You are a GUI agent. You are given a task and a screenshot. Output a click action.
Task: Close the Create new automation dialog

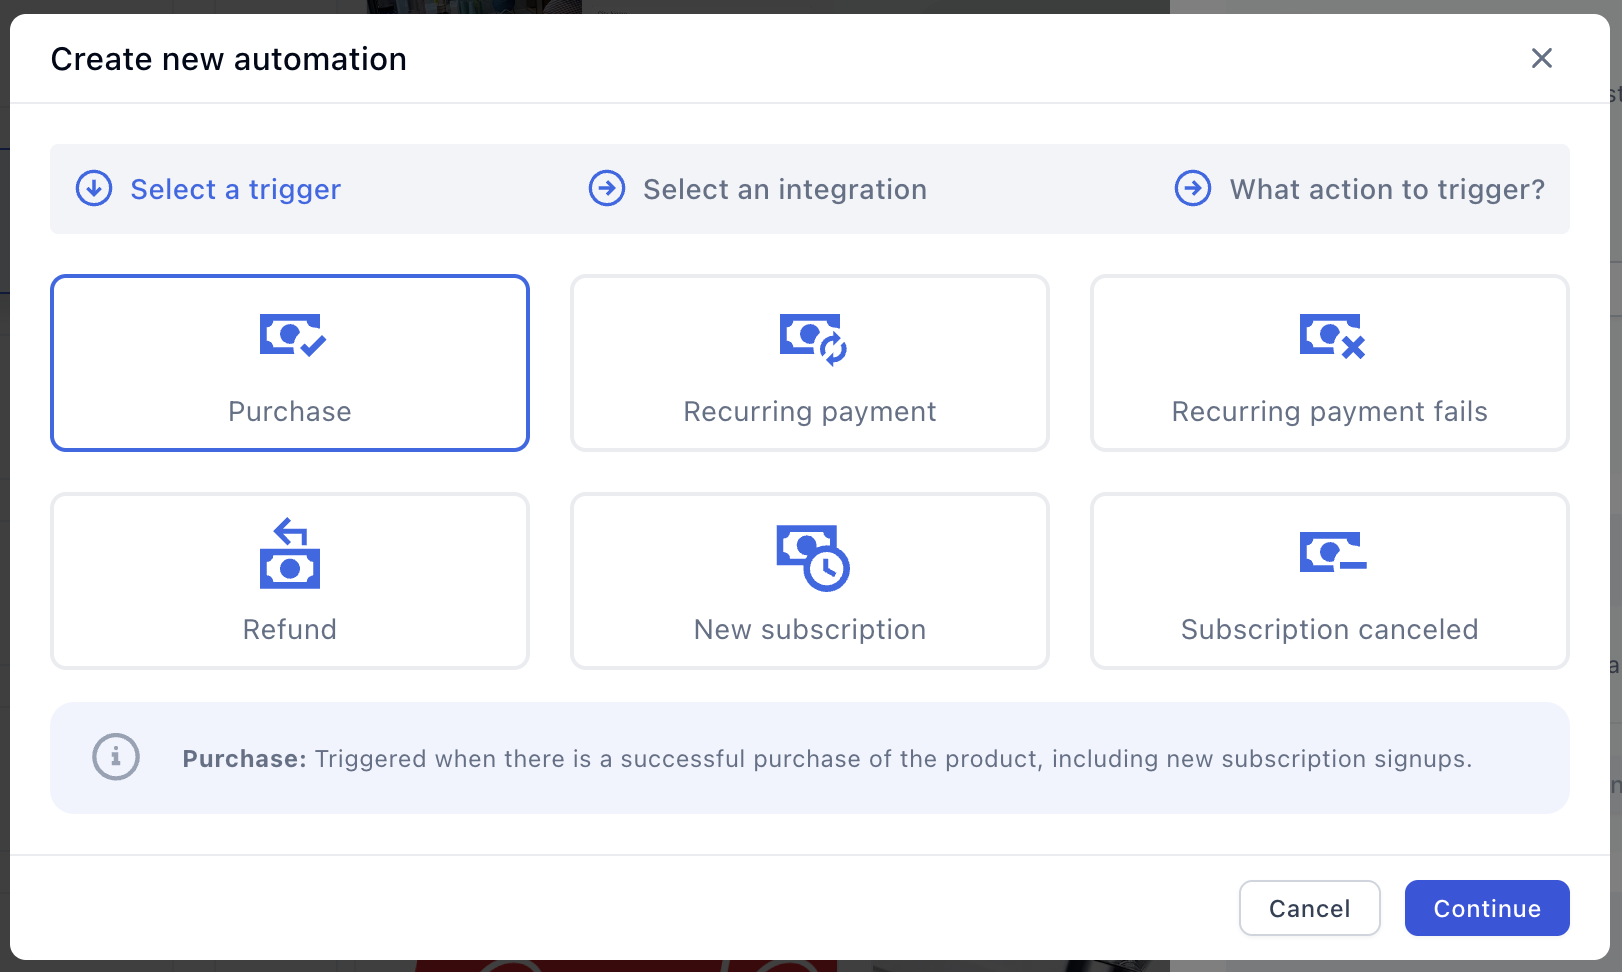[1541, 59]
